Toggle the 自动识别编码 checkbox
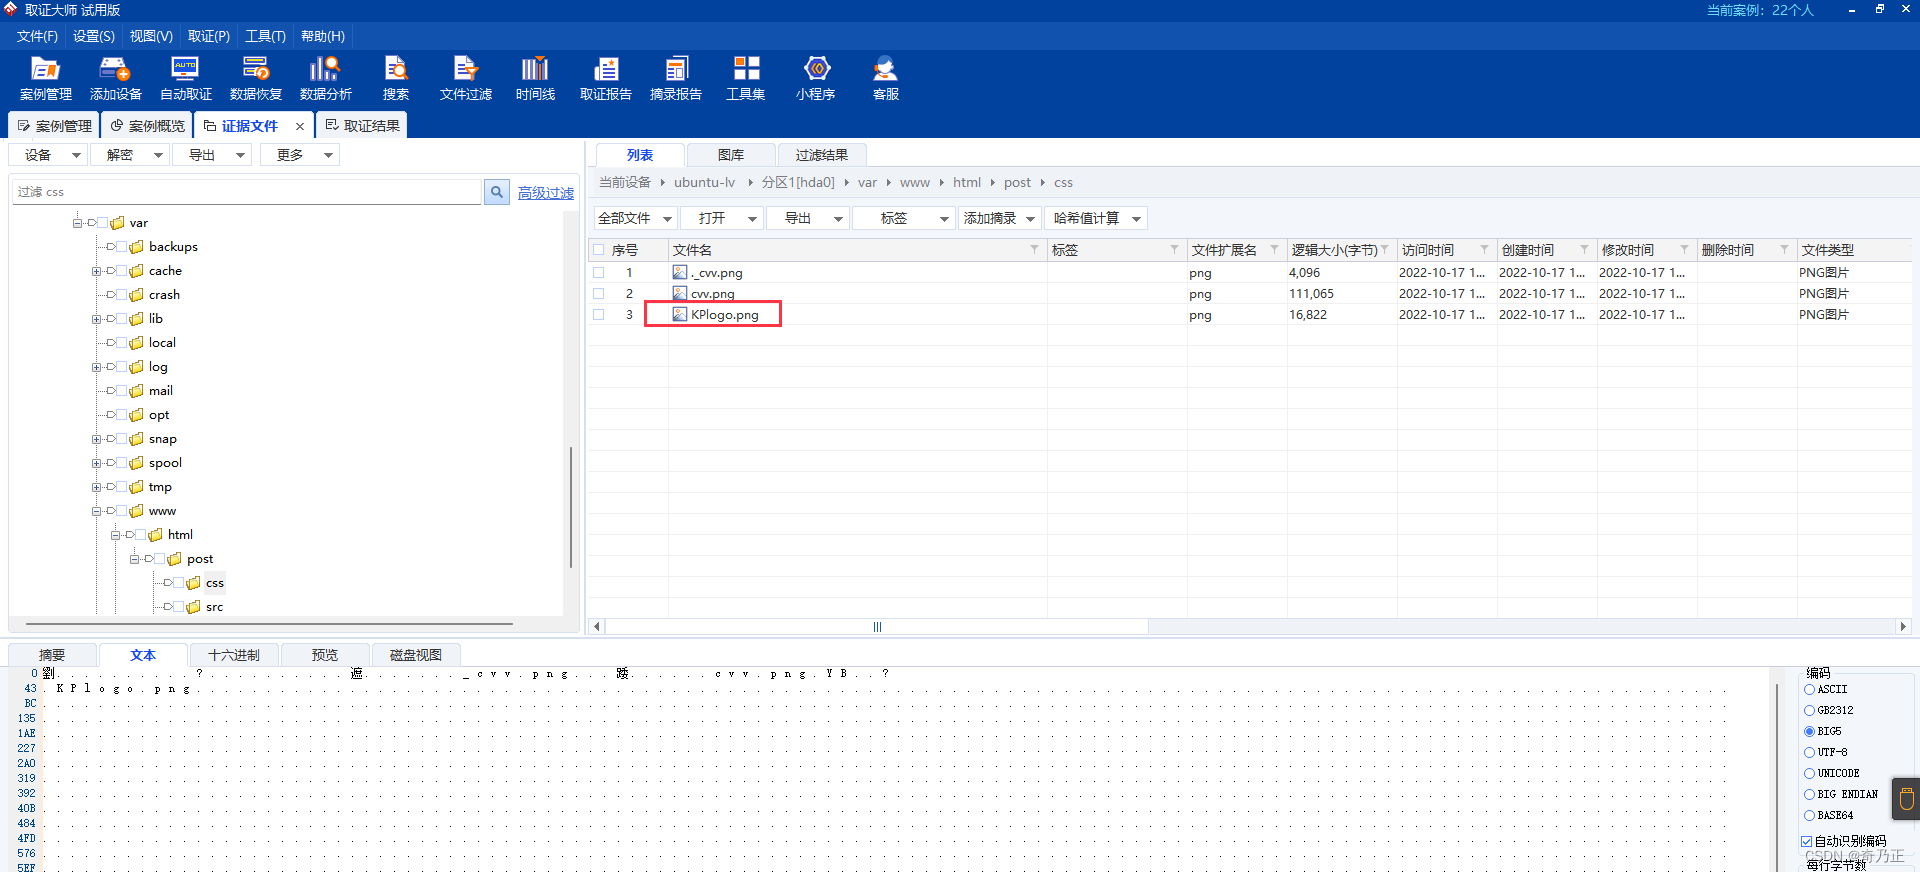 coord(1807,841)
